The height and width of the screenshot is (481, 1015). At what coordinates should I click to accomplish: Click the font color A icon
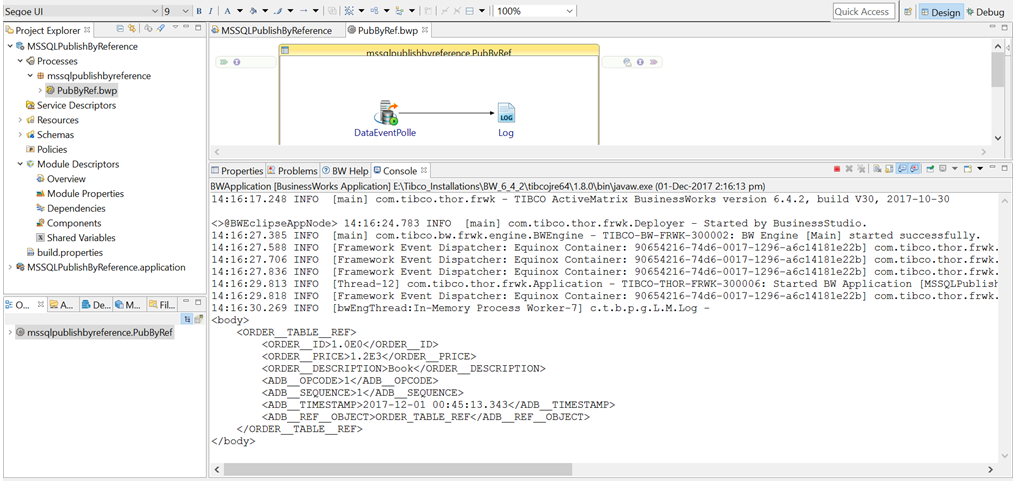click(228, 11)
